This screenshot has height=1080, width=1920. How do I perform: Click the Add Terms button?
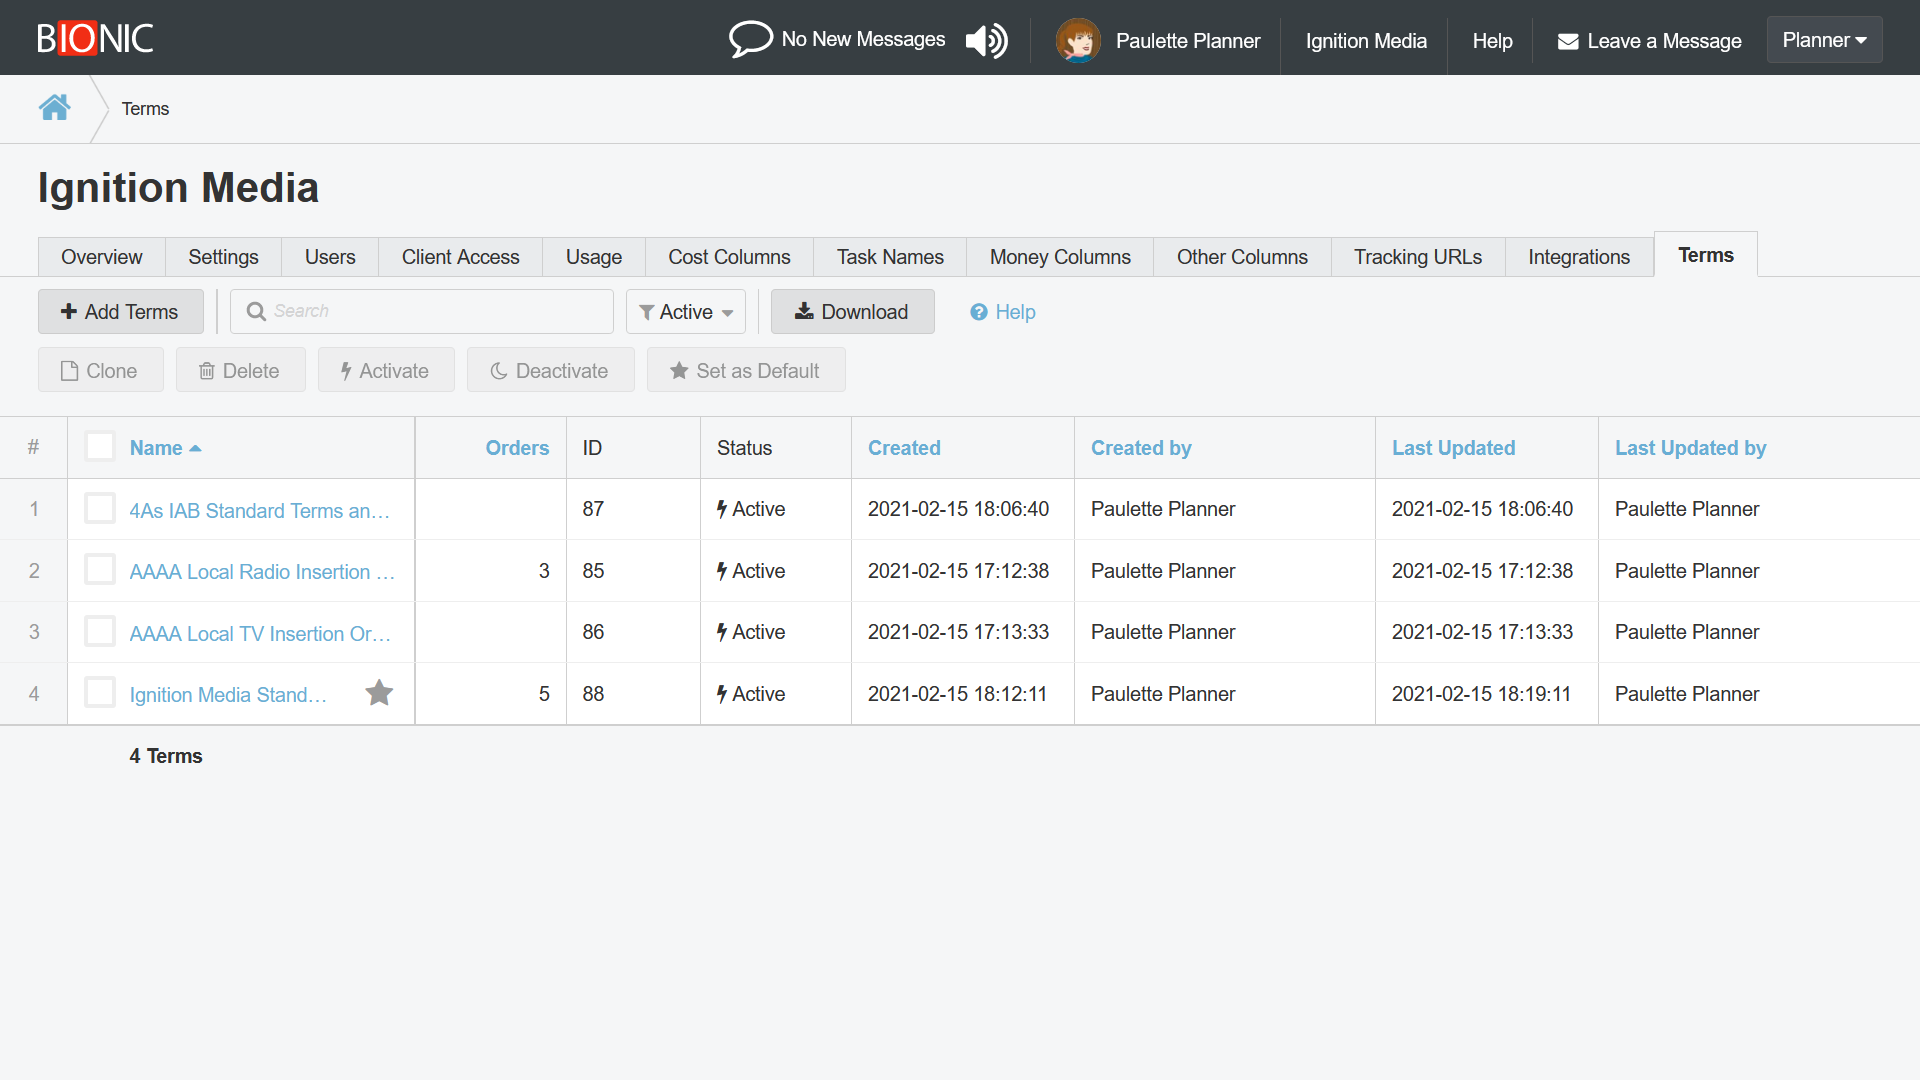click(x=121, y=312)
